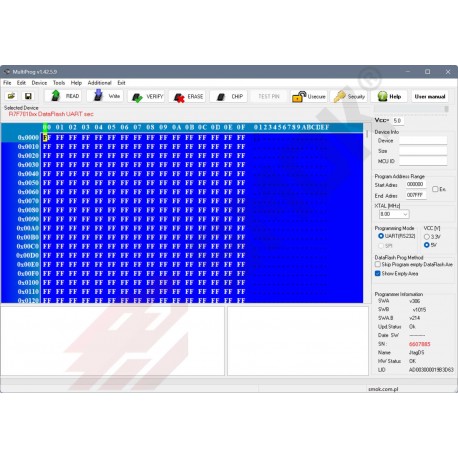This screenshot has height=458, width=458.
Task: Click the Write chip icon
Action: (x=98, y=96)
